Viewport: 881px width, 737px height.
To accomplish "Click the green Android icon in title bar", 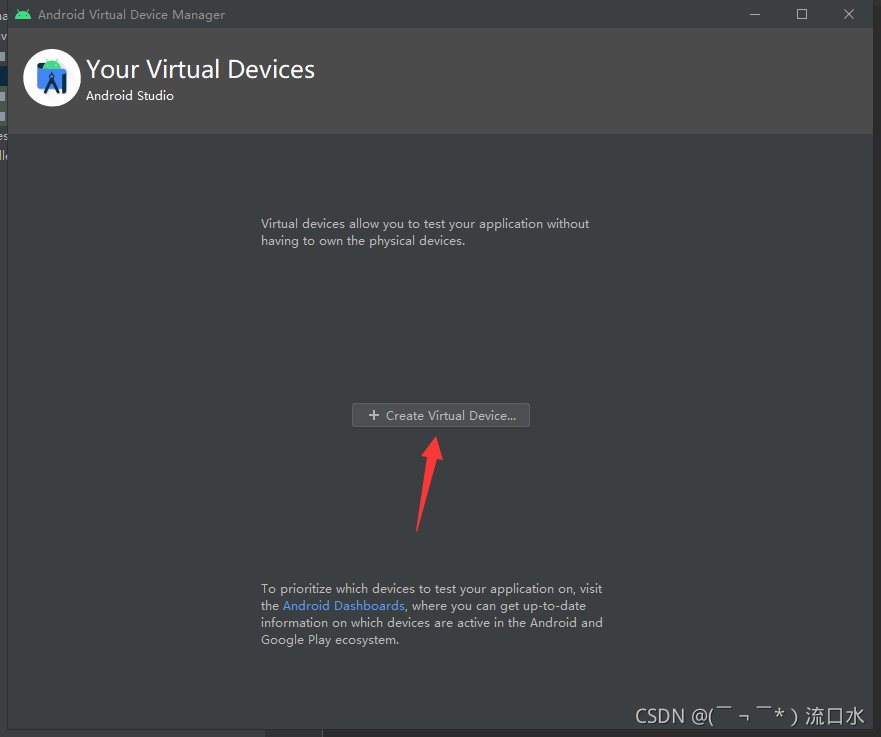I will (x=23, y=14).
